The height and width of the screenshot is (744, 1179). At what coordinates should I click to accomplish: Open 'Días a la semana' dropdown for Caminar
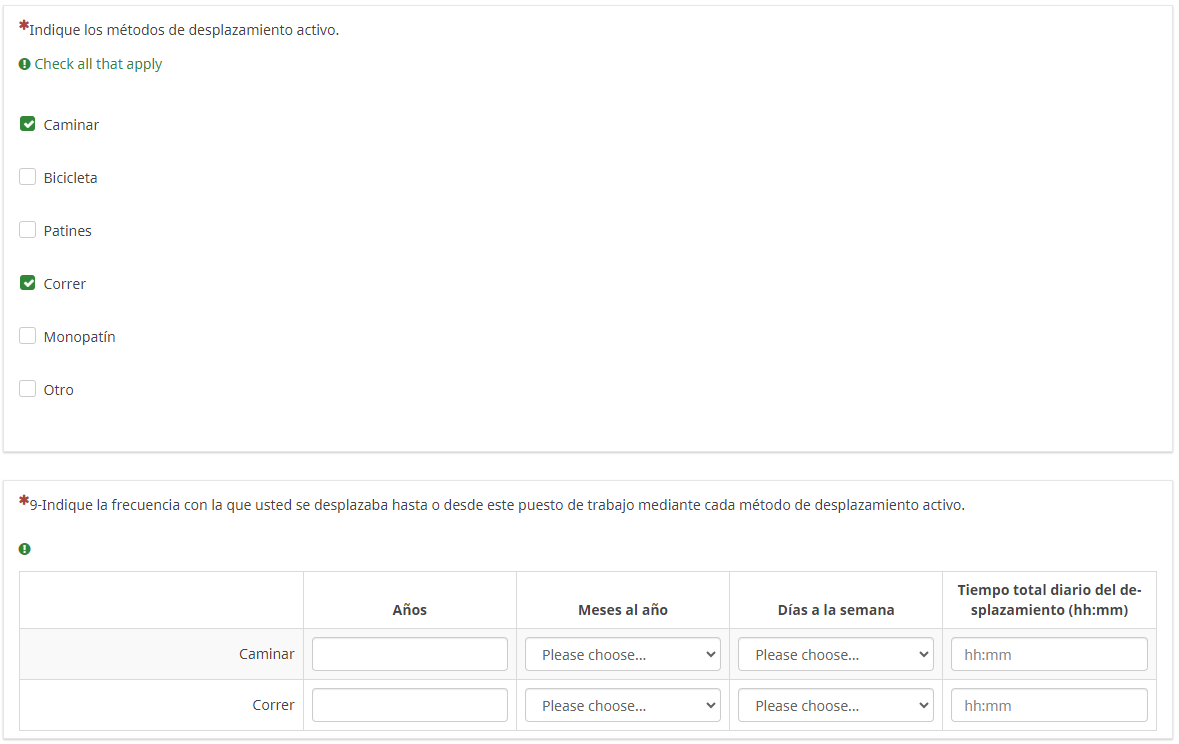[x=835, y=655]
